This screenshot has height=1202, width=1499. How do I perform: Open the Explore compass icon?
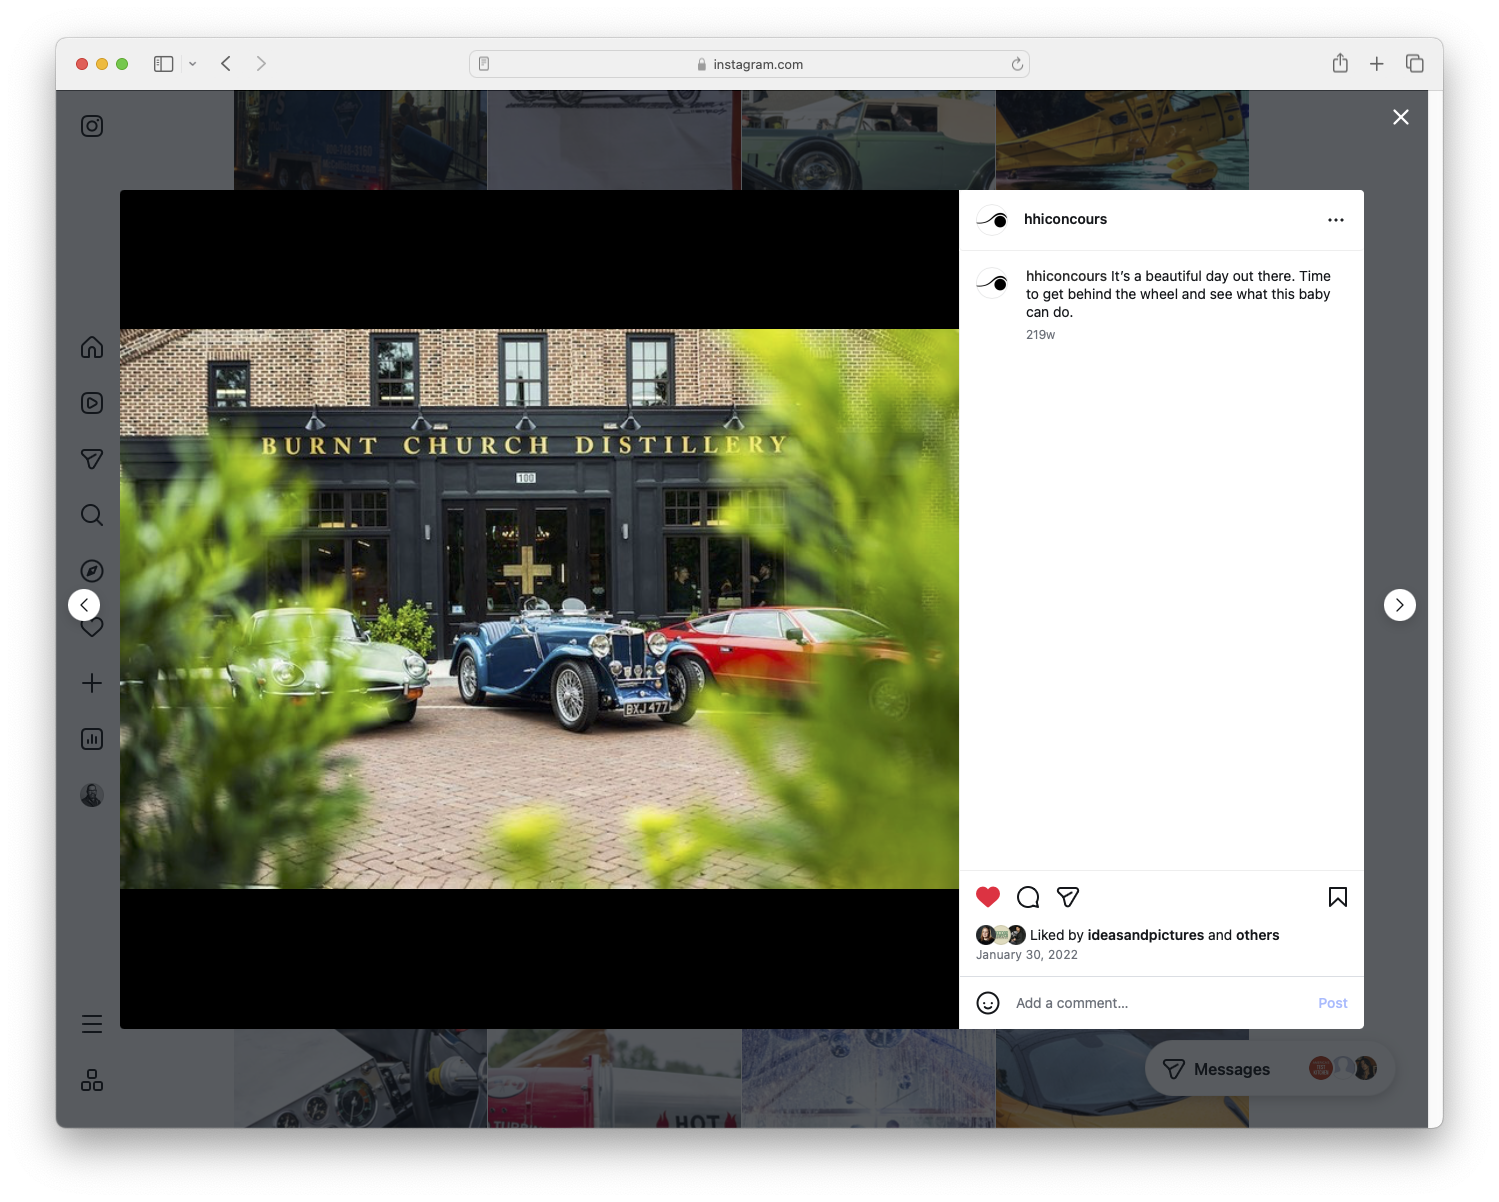[x=91, y=570]
